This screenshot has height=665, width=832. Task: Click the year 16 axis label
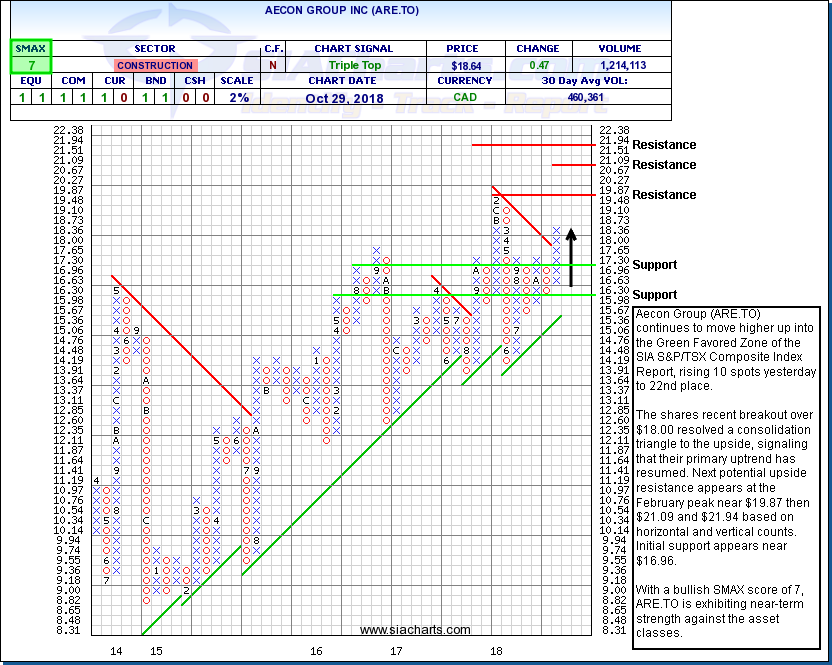click(317, 650)
